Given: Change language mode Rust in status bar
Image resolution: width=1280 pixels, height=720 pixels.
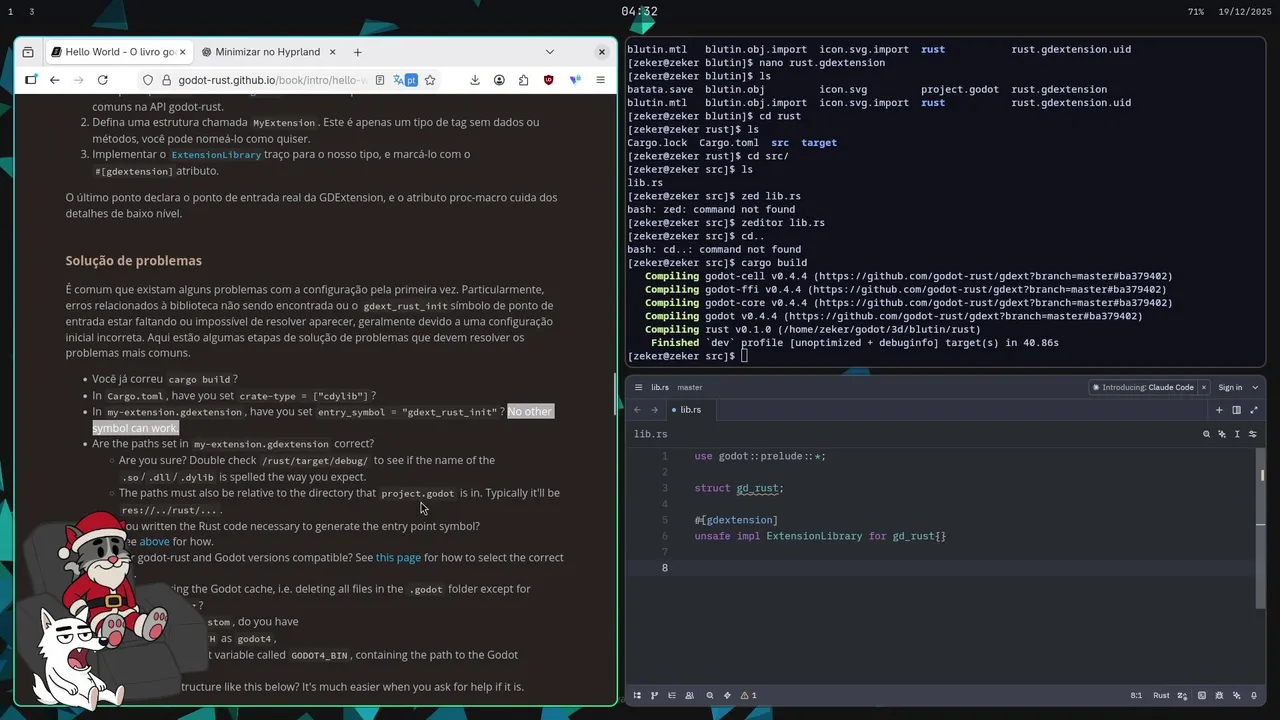Looking at the screenshot, I should click(1161, 695).
